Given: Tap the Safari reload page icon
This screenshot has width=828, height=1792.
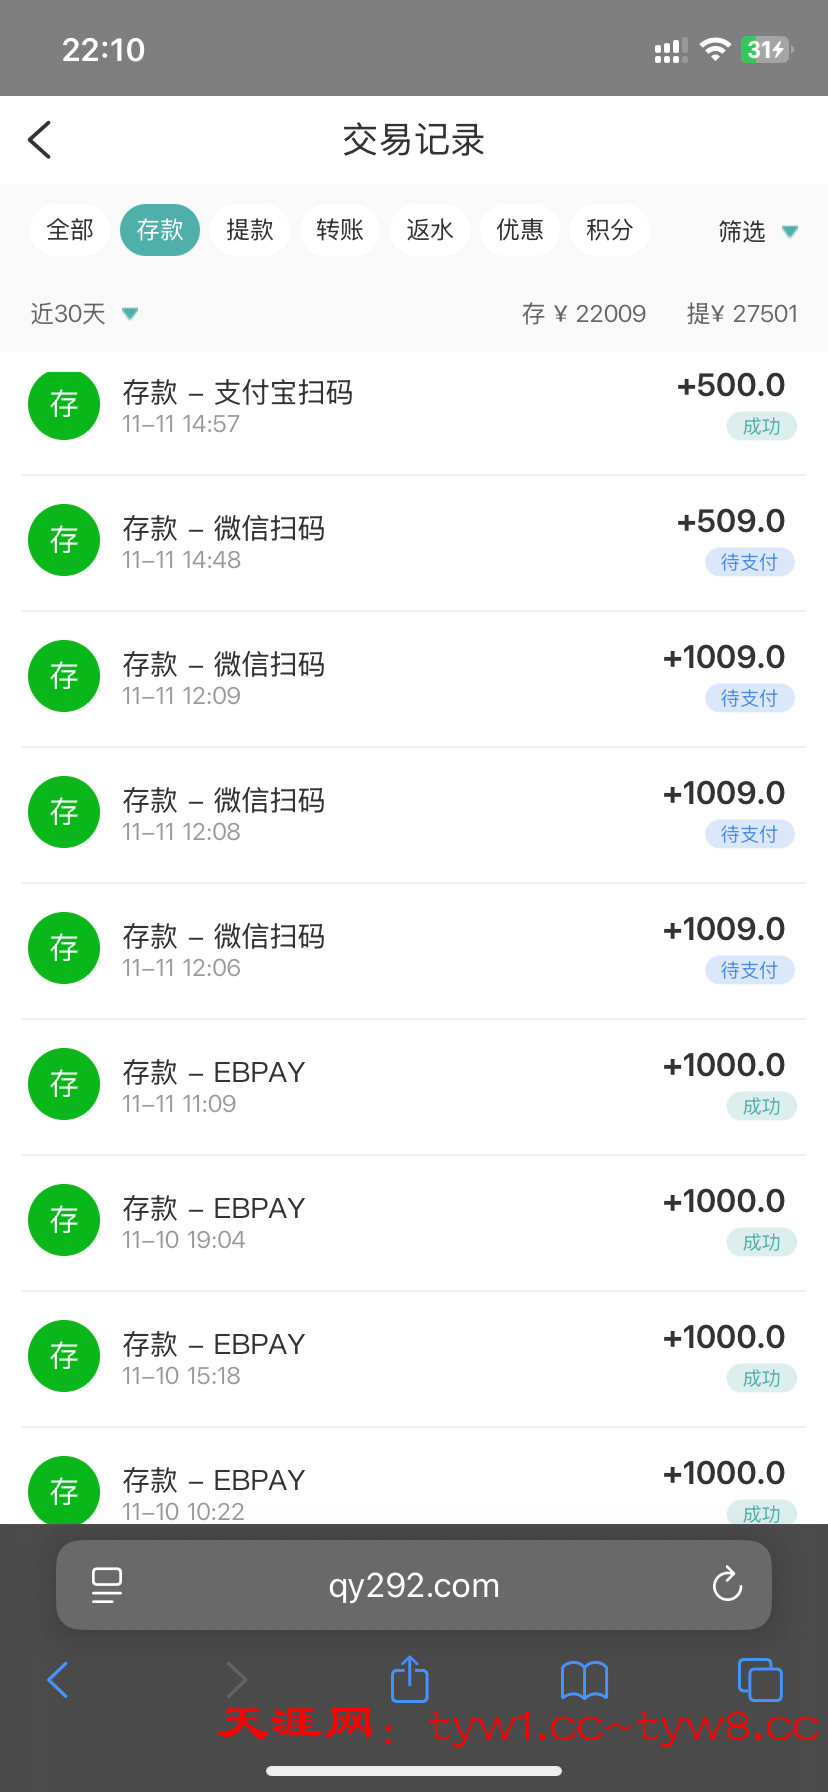Looking at the screenshot, I should click(727, 1584).
